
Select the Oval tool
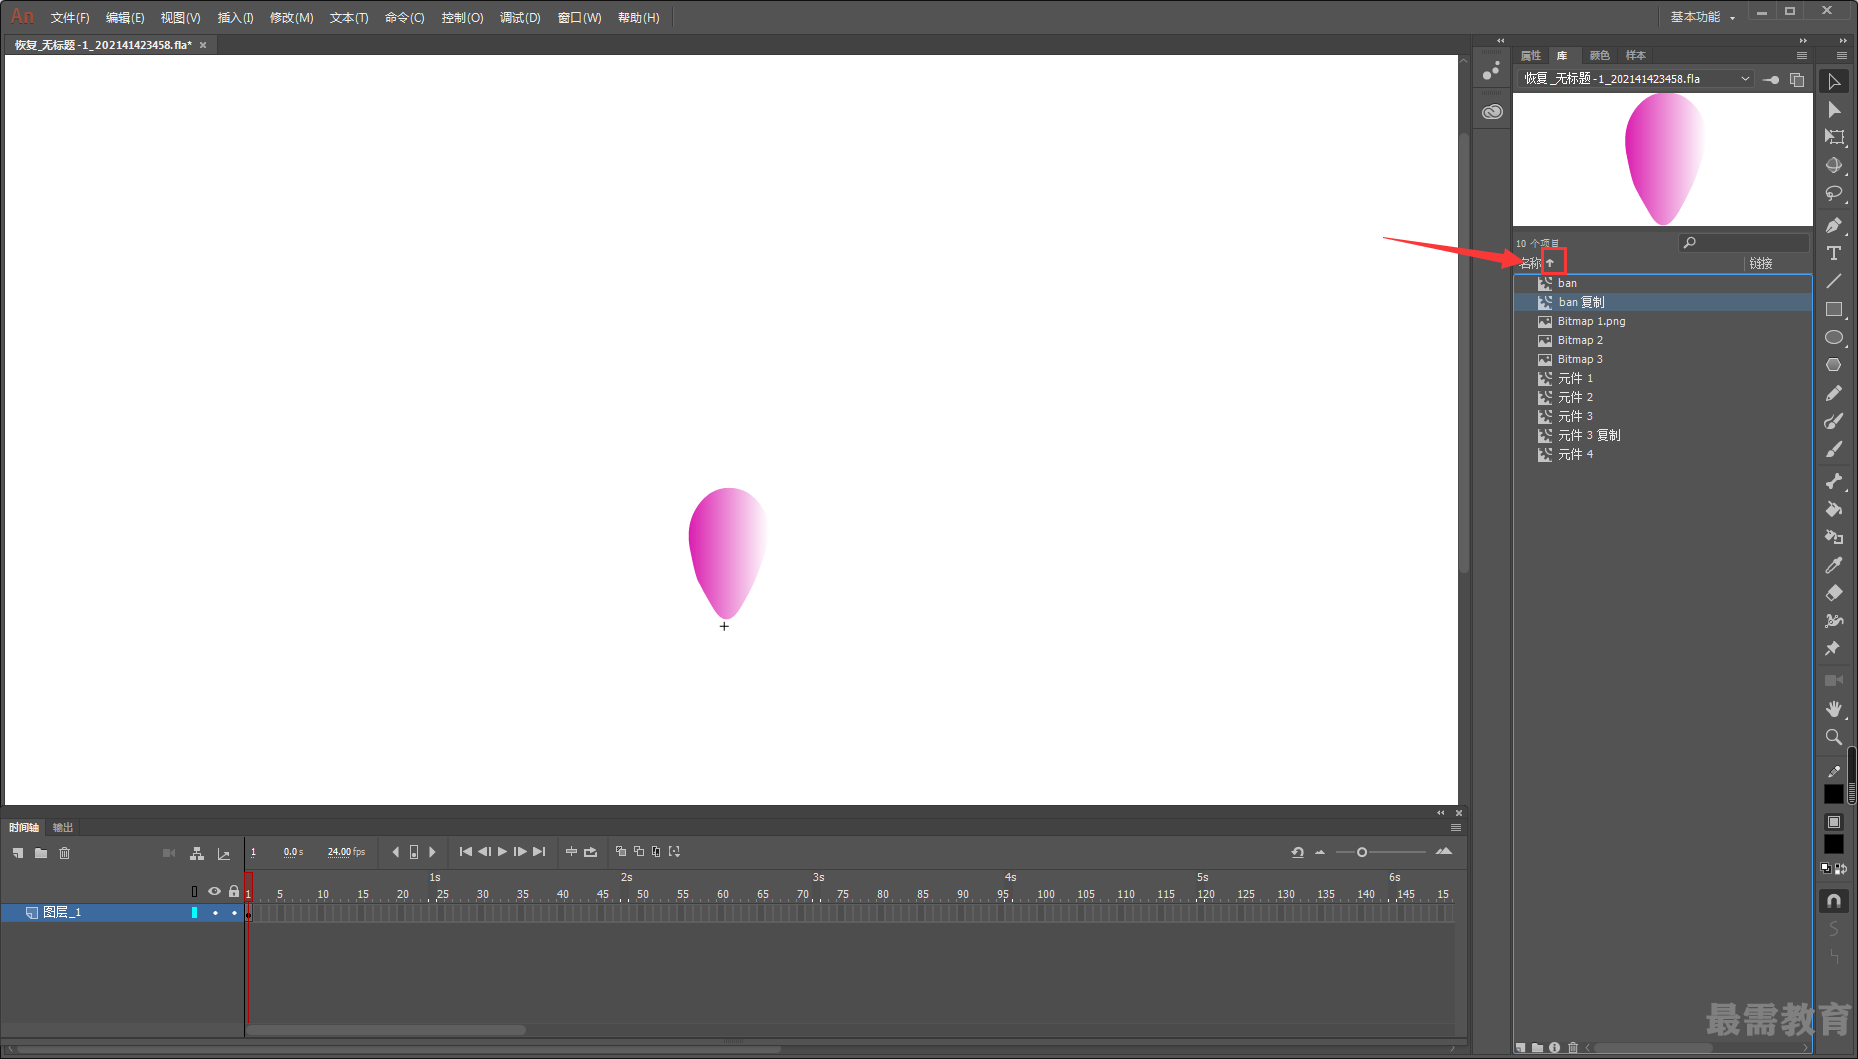click(x=1834, y=337)
